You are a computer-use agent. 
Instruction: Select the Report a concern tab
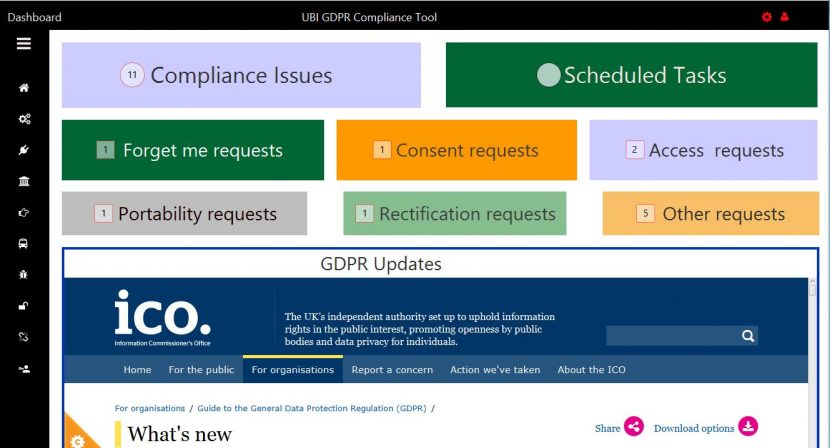tap(392, 370)
